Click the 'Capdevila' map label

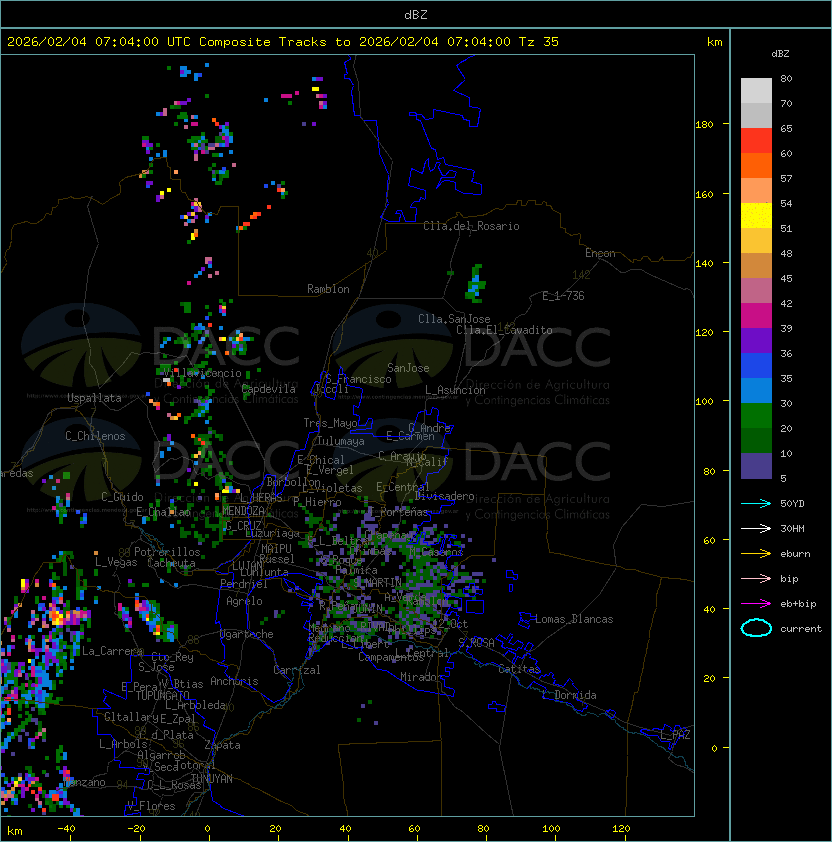[x=269, y=389]
